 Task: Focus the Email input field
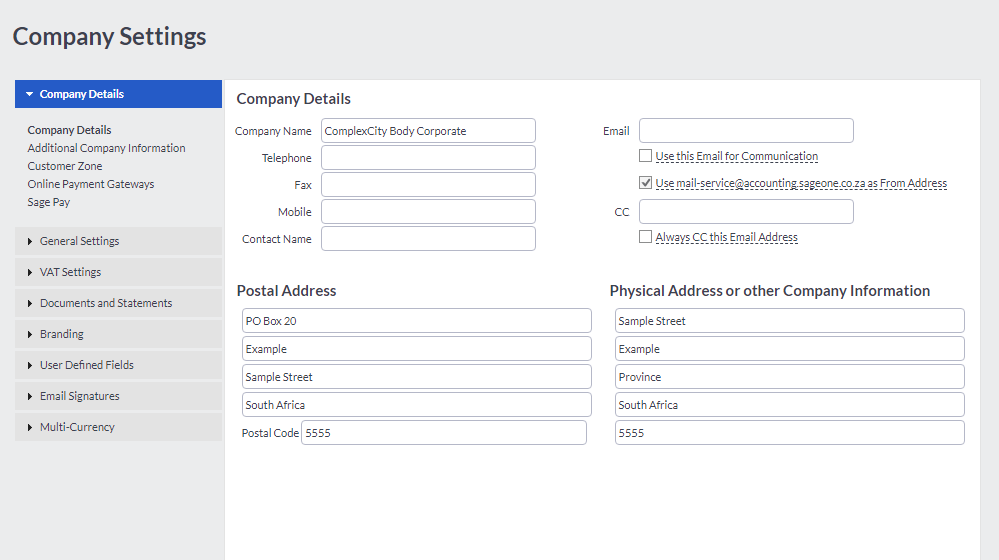point(746,131)
